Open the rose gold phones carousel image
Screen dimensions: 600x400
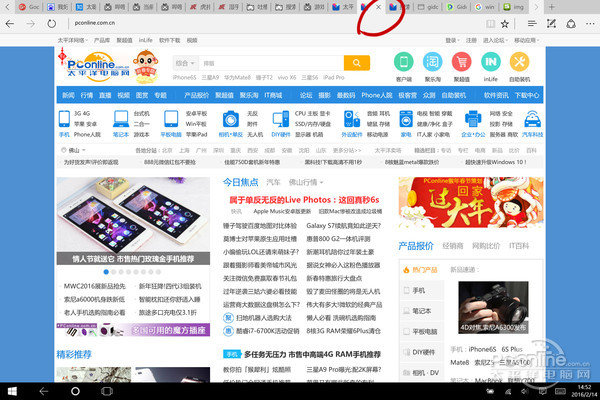pyautogui.click(x=133, y=220)
